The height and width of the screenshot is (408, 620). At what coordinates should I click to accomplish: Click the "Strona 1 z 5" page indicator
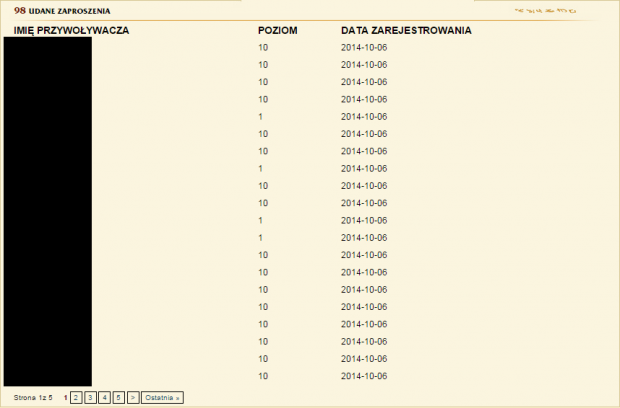point(33,398)
